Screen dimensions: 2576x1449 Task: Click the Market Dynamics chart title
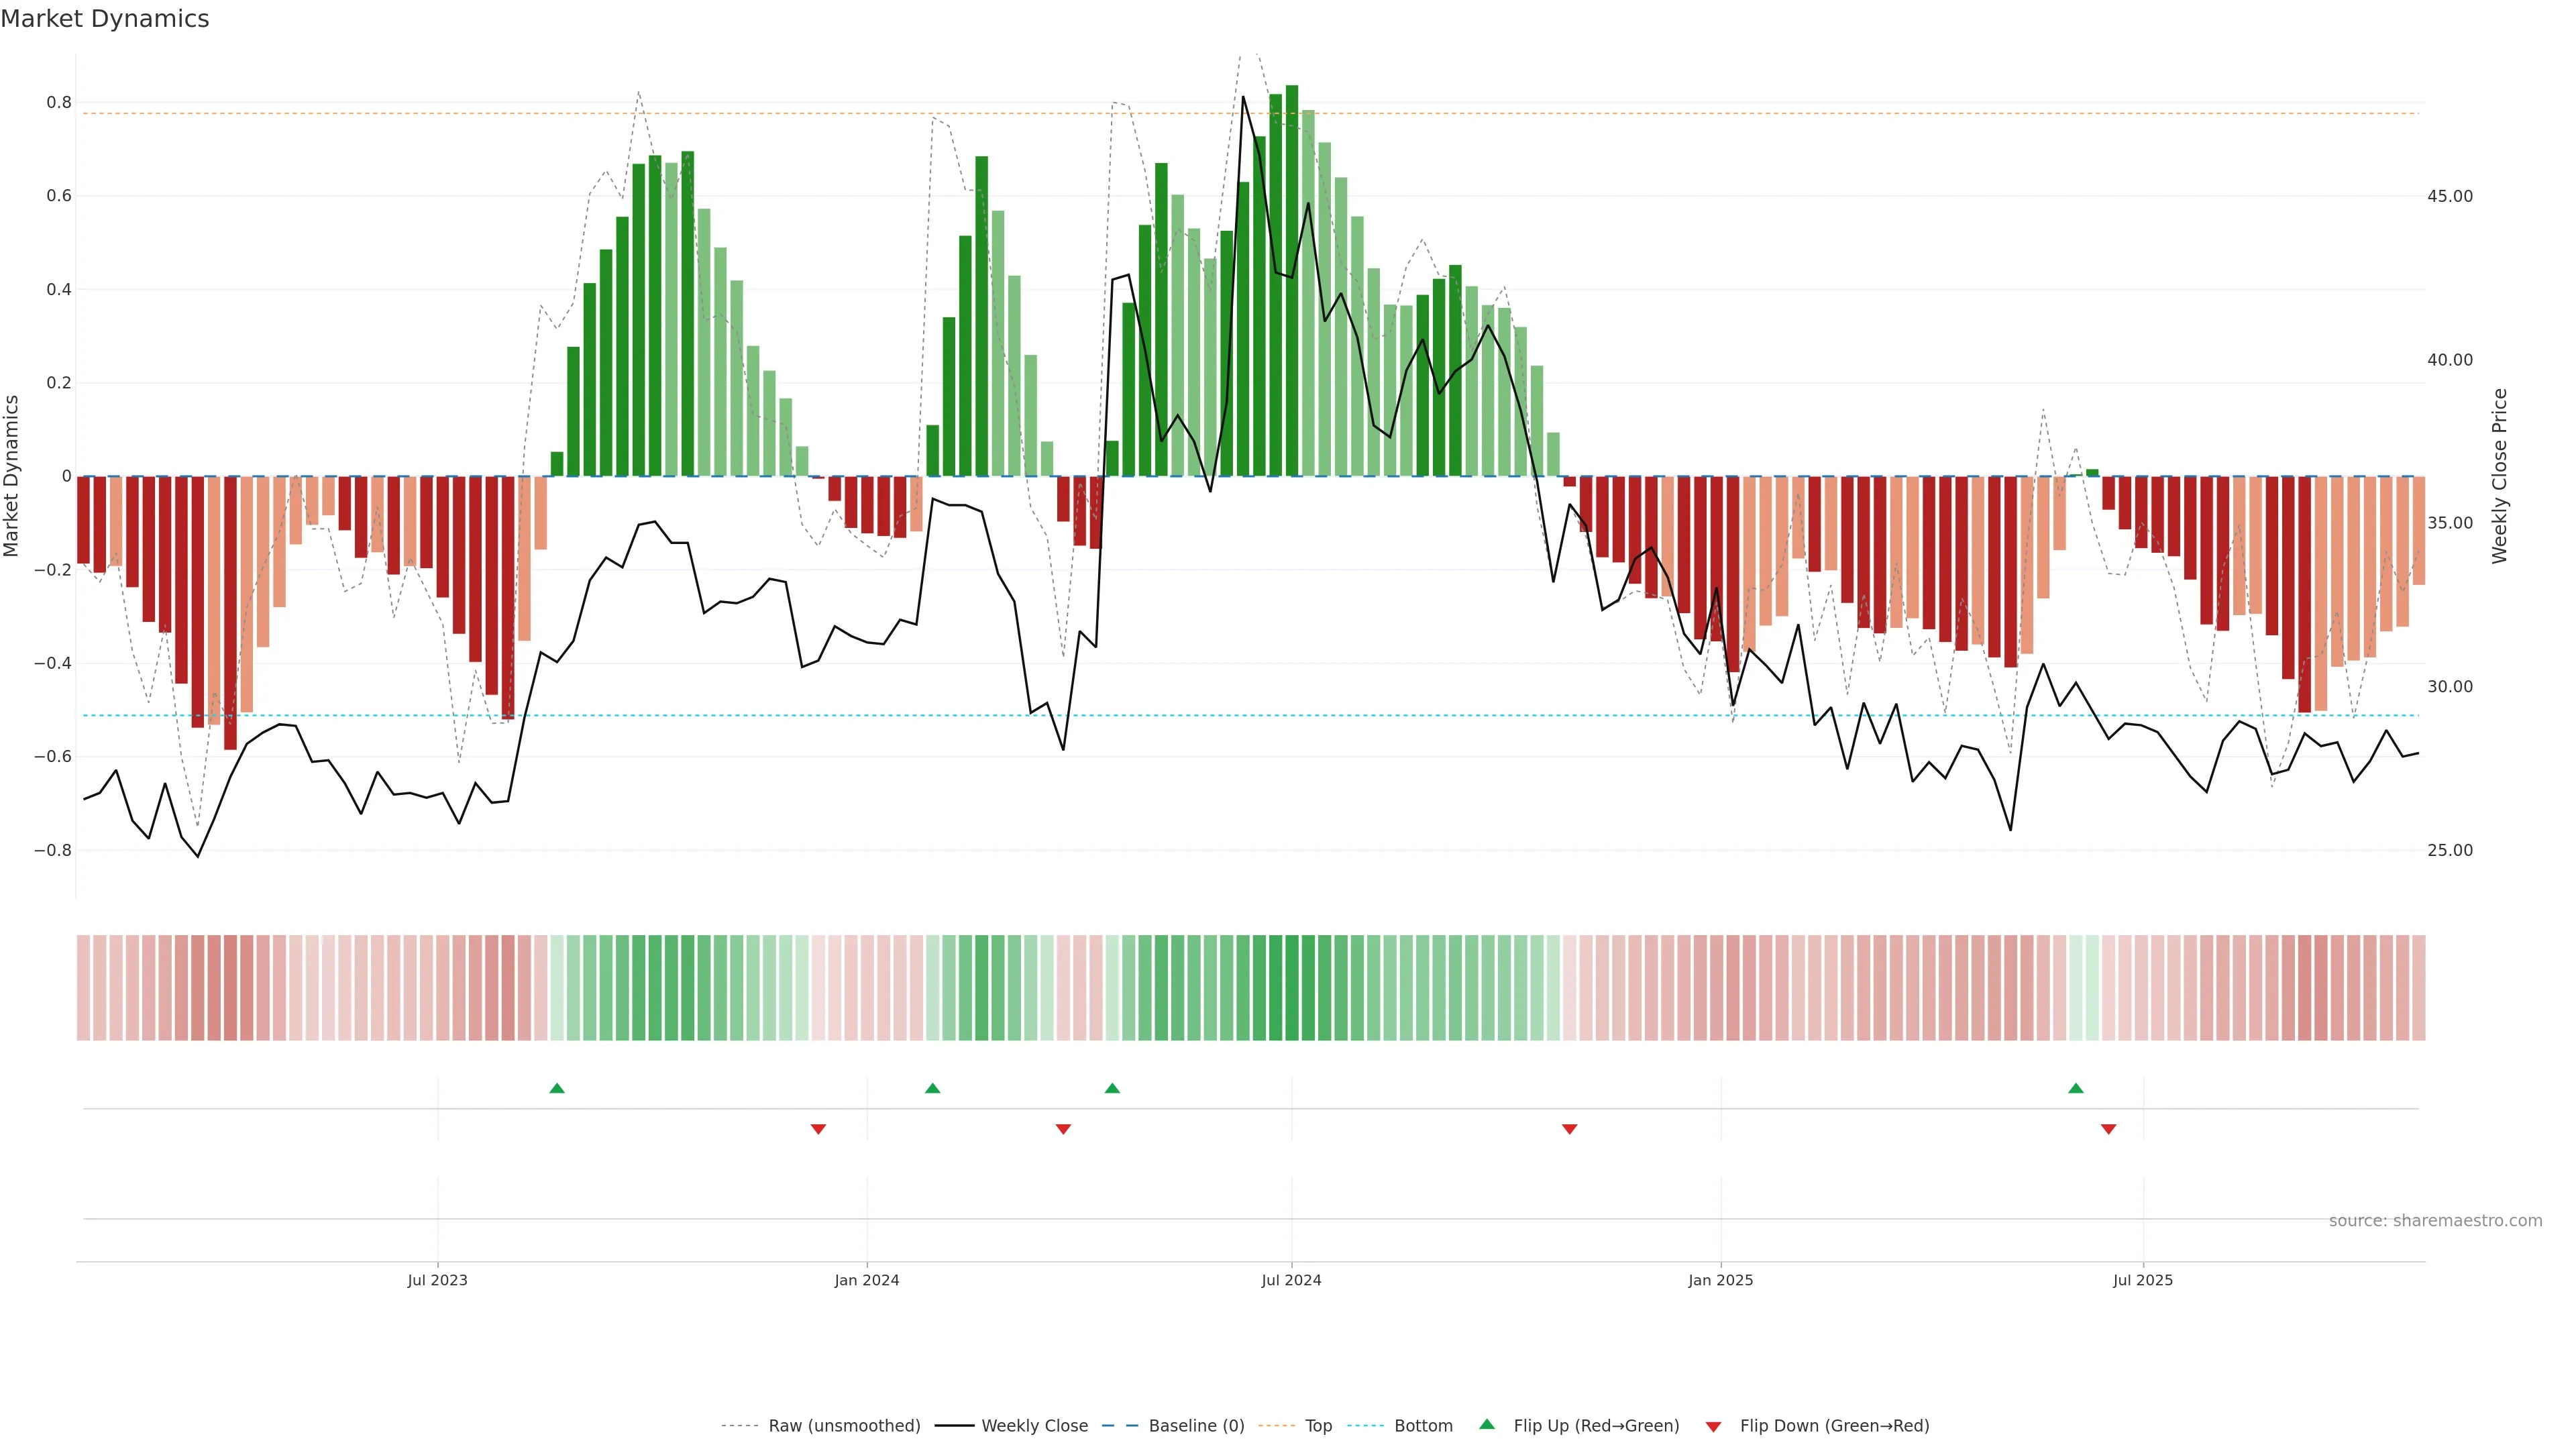click(105, 19)
